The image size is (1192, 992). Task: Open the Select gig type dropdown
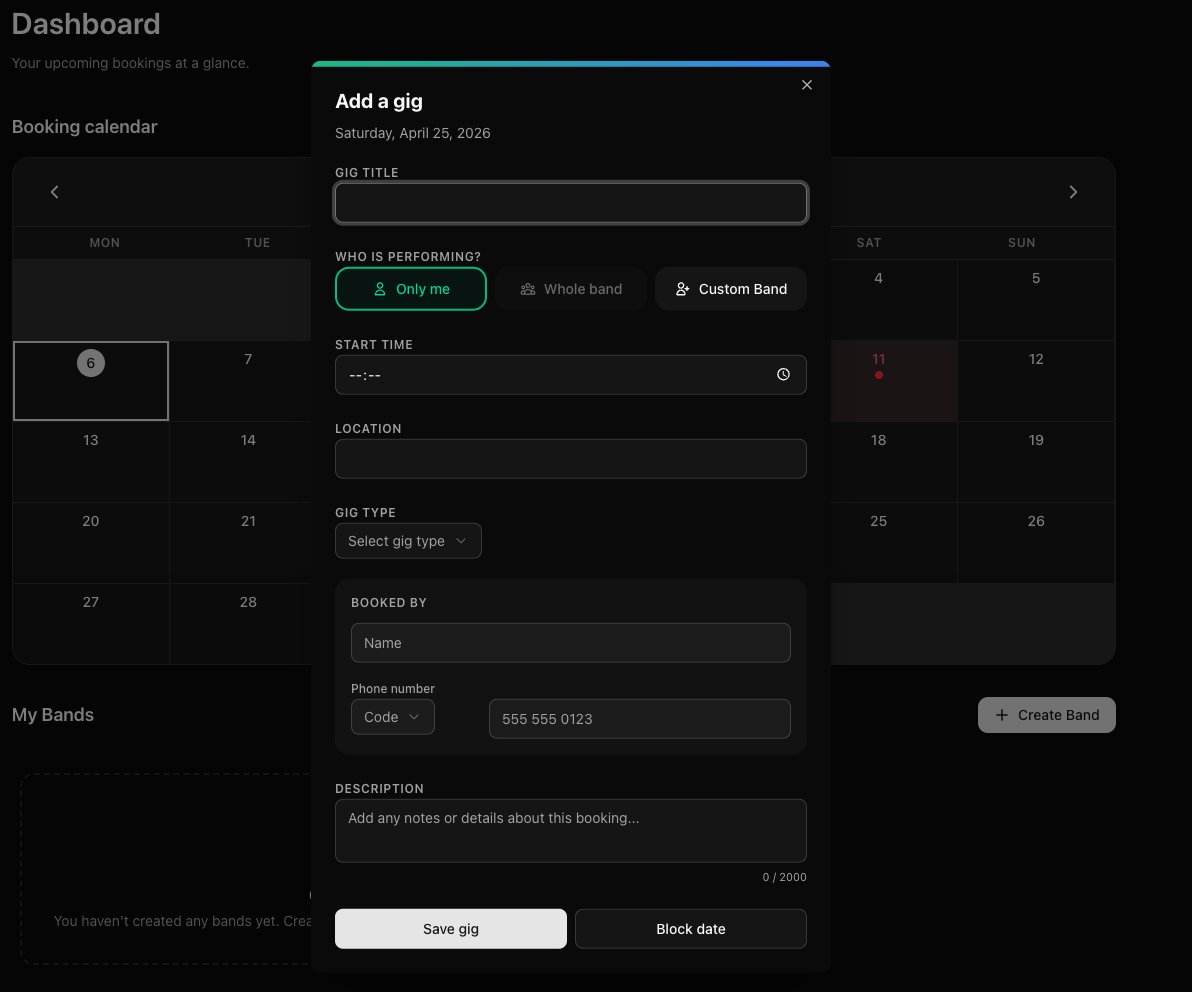(408, 541)
